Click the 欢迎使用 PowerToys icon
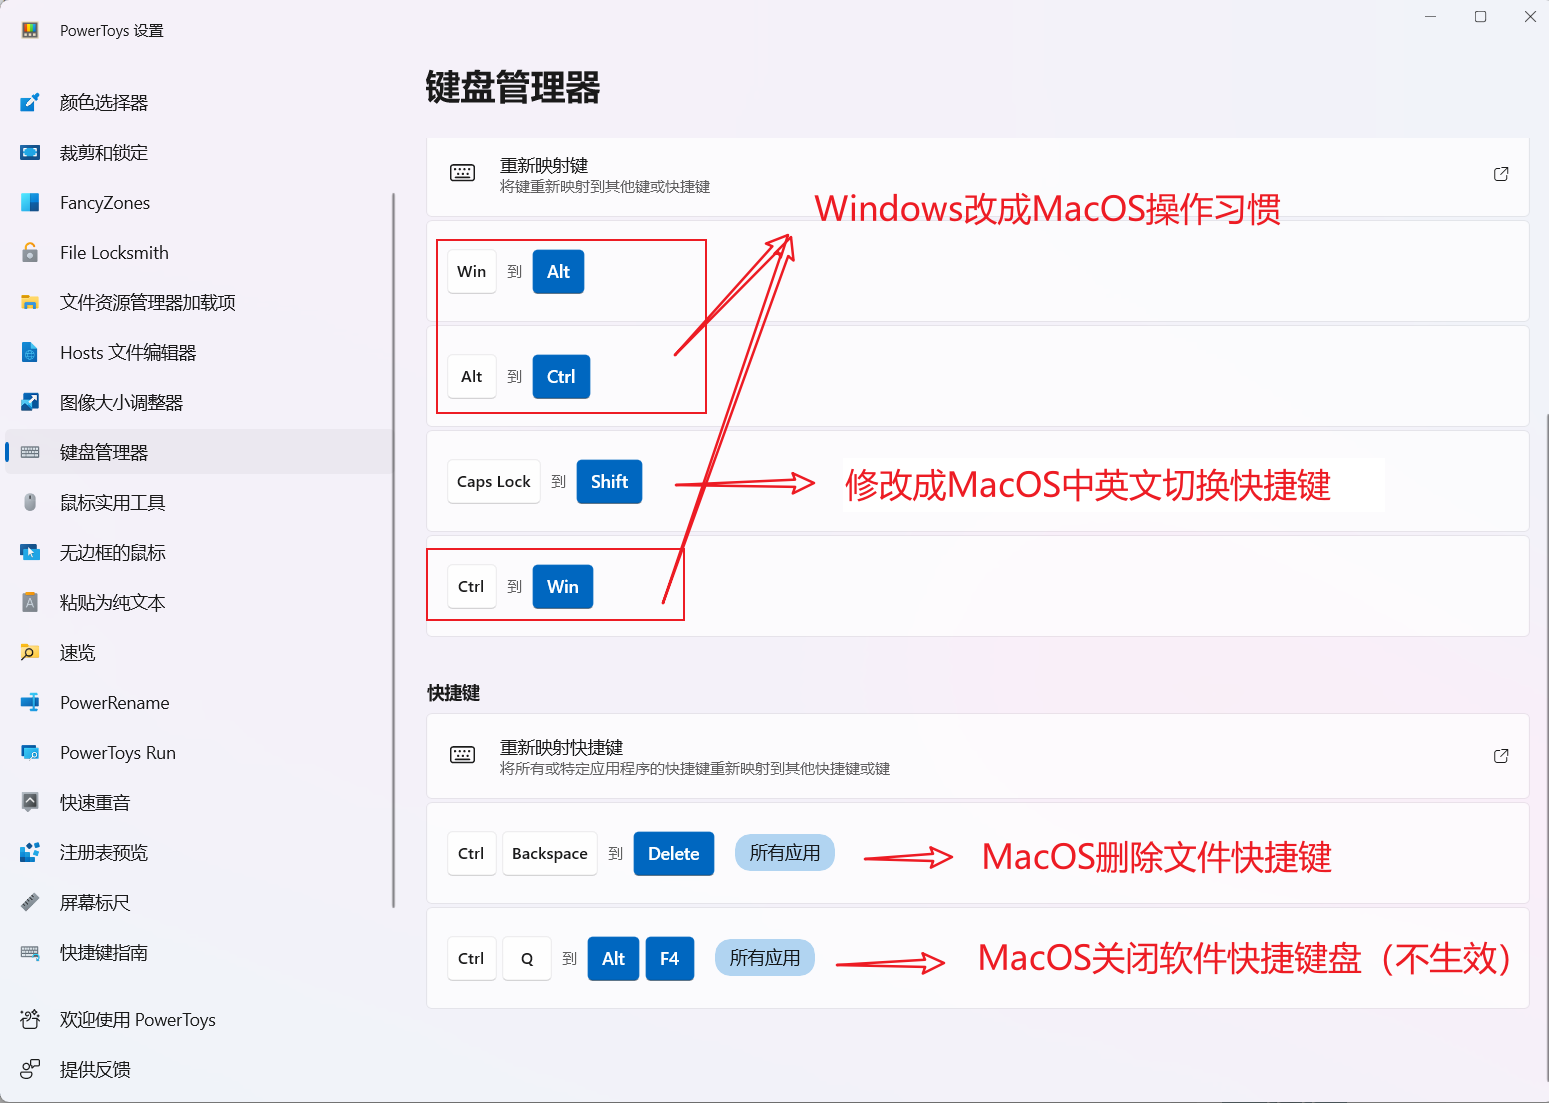 [30, 1019]
